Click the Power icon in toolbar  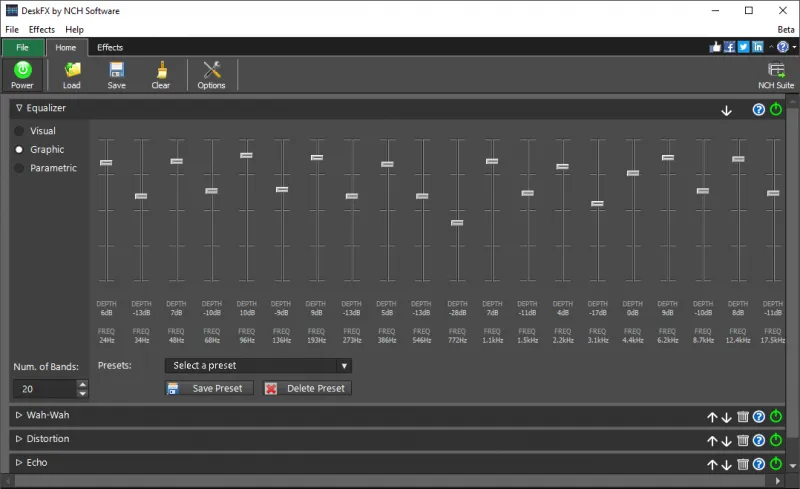click(22, 70)
